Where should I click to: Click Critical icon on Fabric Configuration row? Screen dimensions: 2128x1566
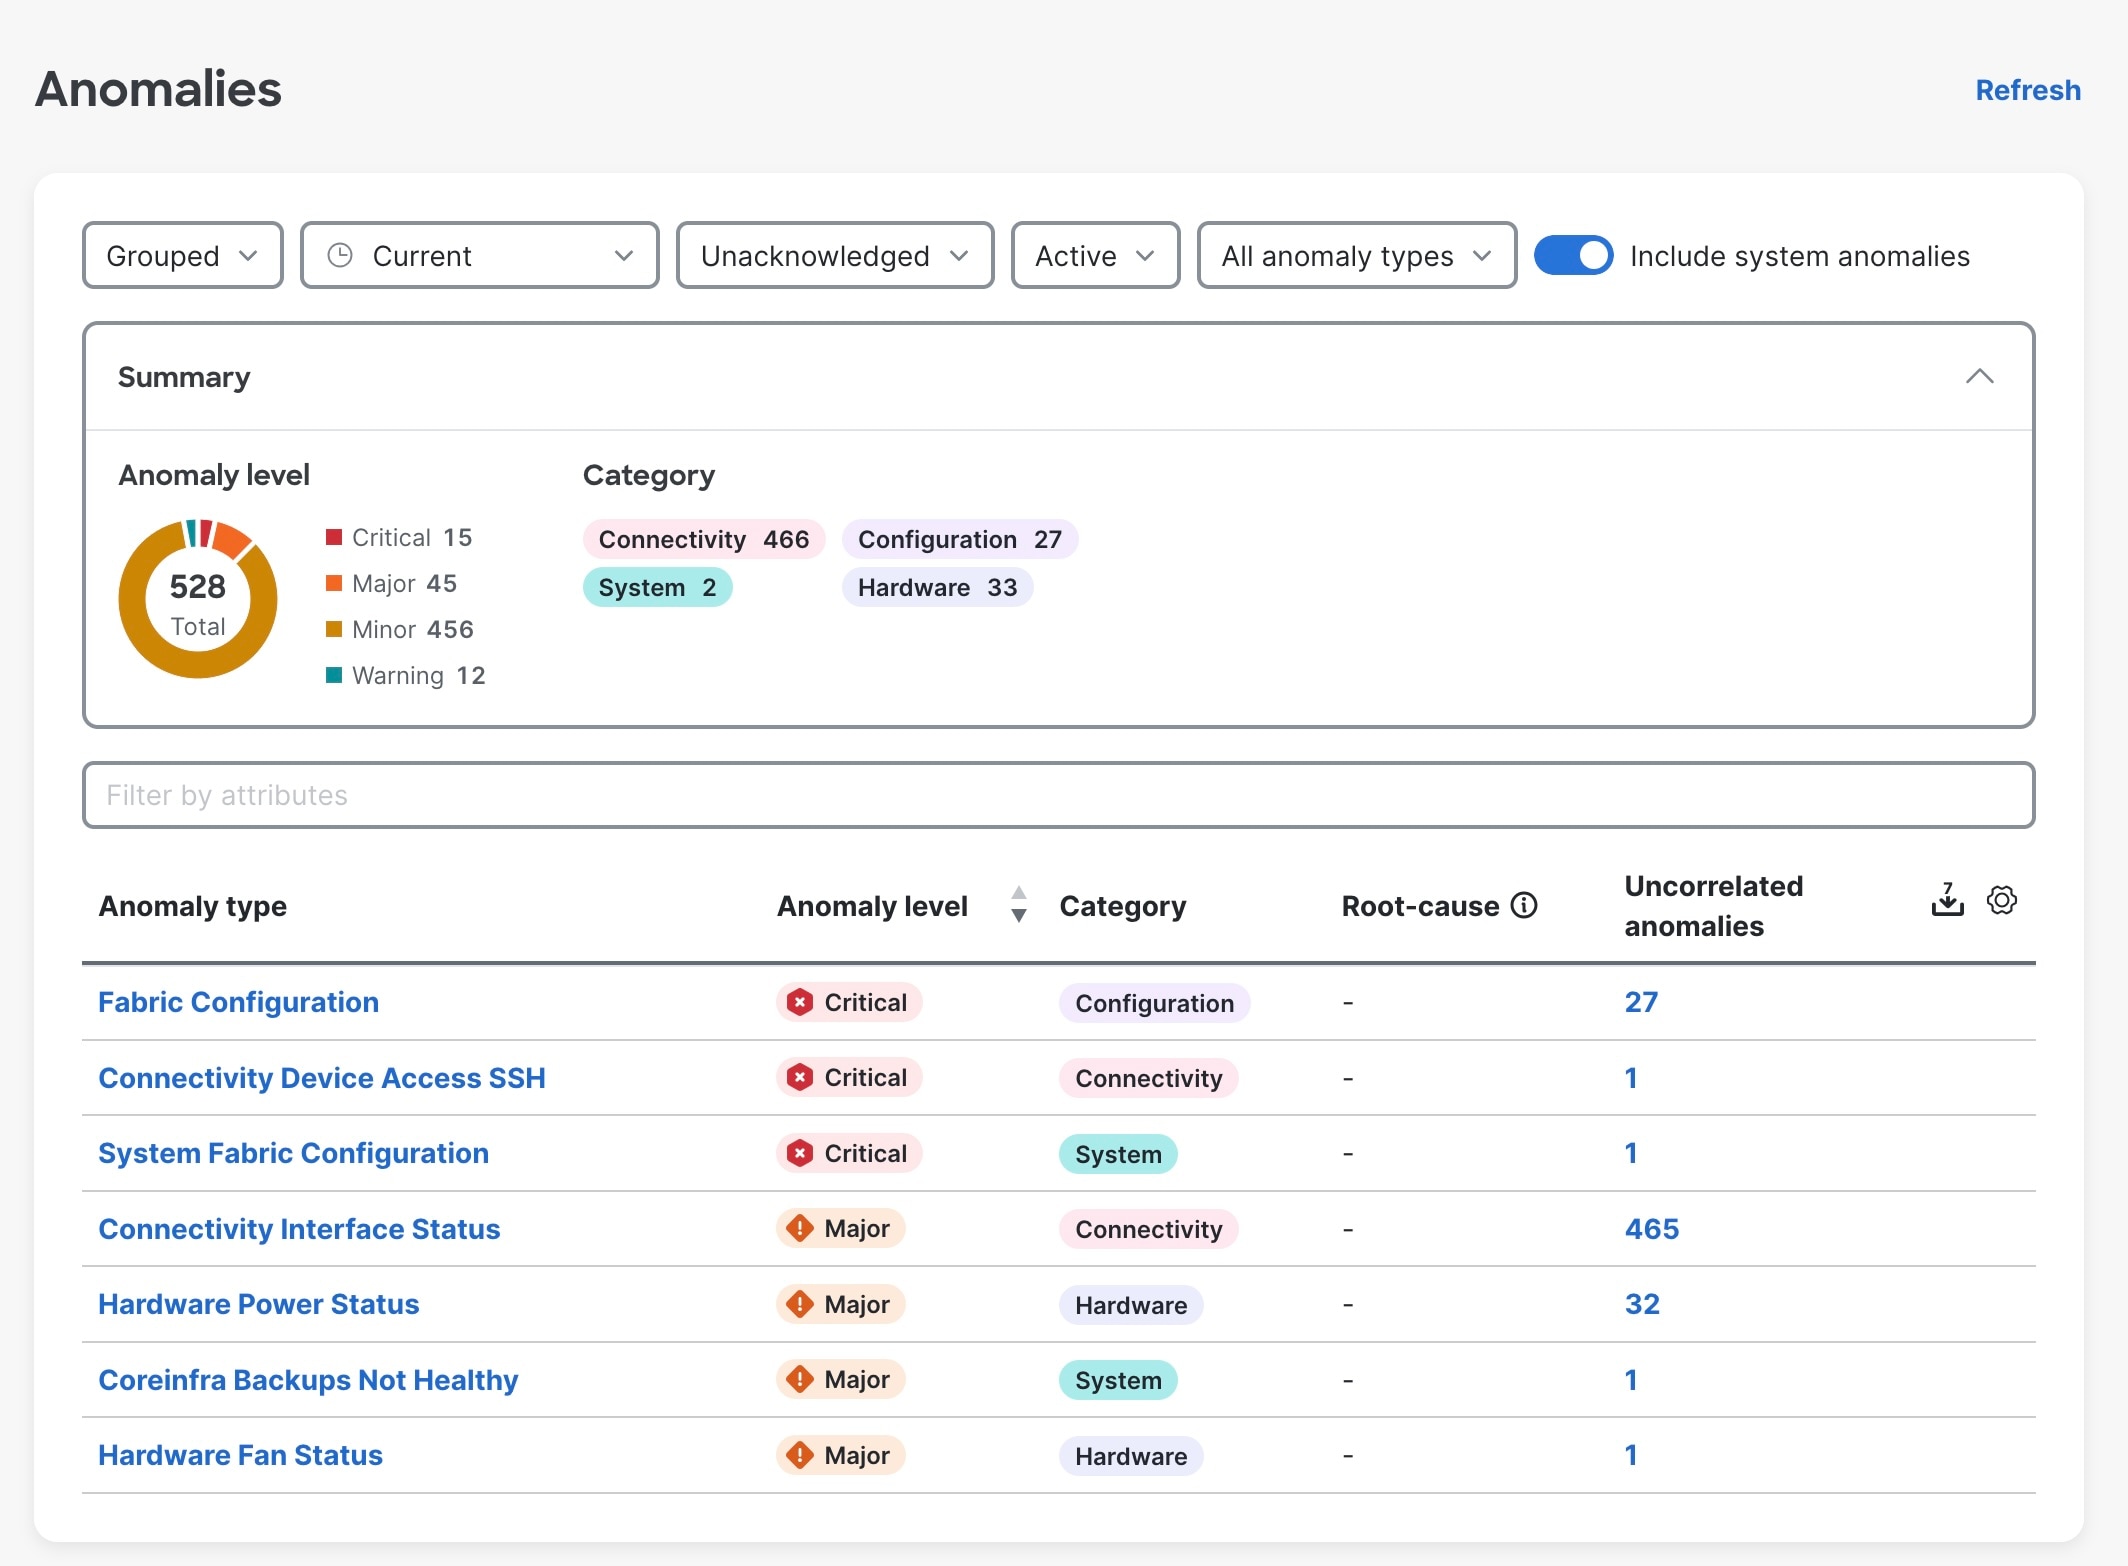tap(799, 1002)
